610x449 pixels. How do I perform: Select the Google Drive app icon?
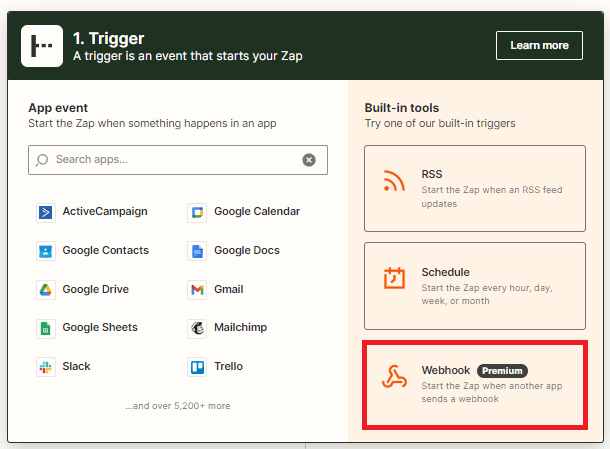coord(46,290)
